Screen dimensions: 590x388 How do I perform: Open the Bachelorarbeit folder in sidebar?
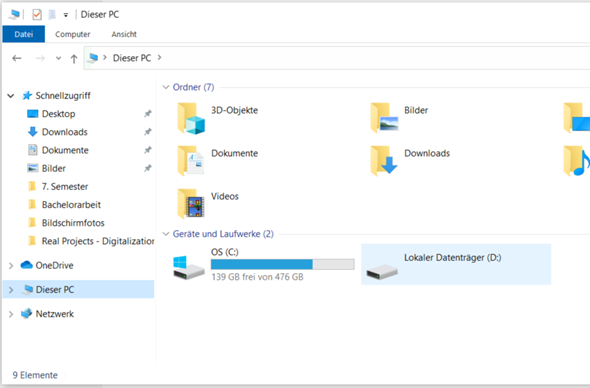[71, 205]
